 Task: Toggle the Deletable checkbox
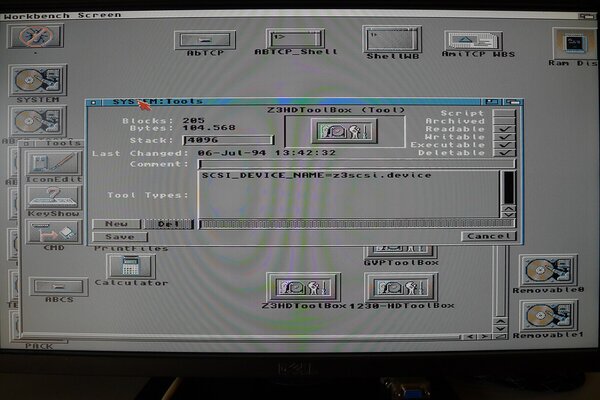point(505,153)
